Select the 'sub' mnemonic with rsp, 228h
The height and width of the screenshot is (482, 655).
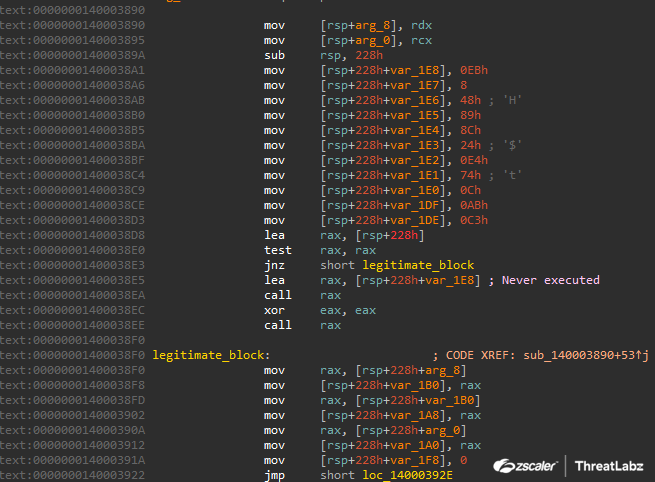(274, 57)
